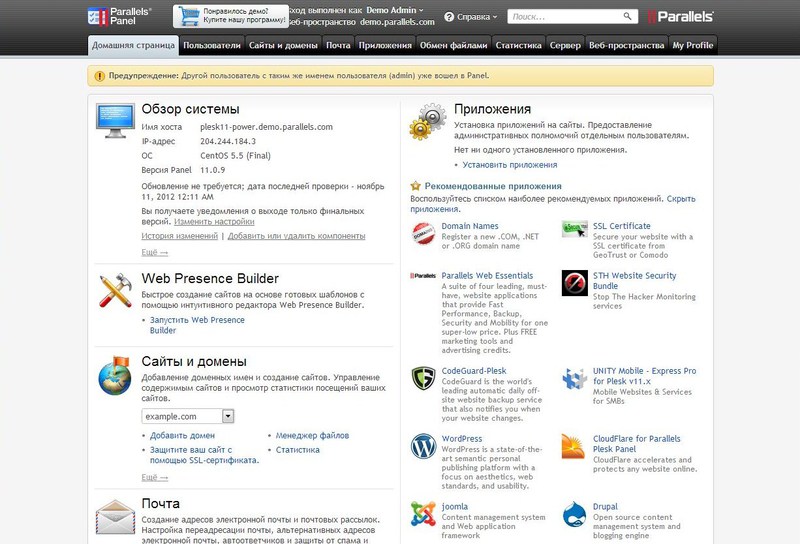Click the SSL Certificate icon
Viewport: 800px width, 544px height.
pos(574,229)
